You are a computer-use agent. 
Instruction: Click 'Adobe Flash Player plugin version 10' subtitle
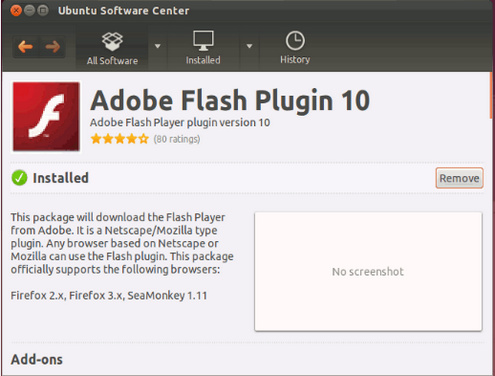pos(180,123)
